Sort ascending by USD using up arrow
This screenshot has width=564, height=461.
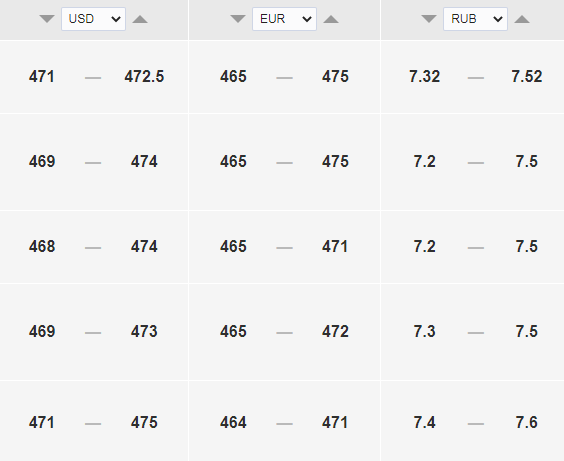[140, 19]
